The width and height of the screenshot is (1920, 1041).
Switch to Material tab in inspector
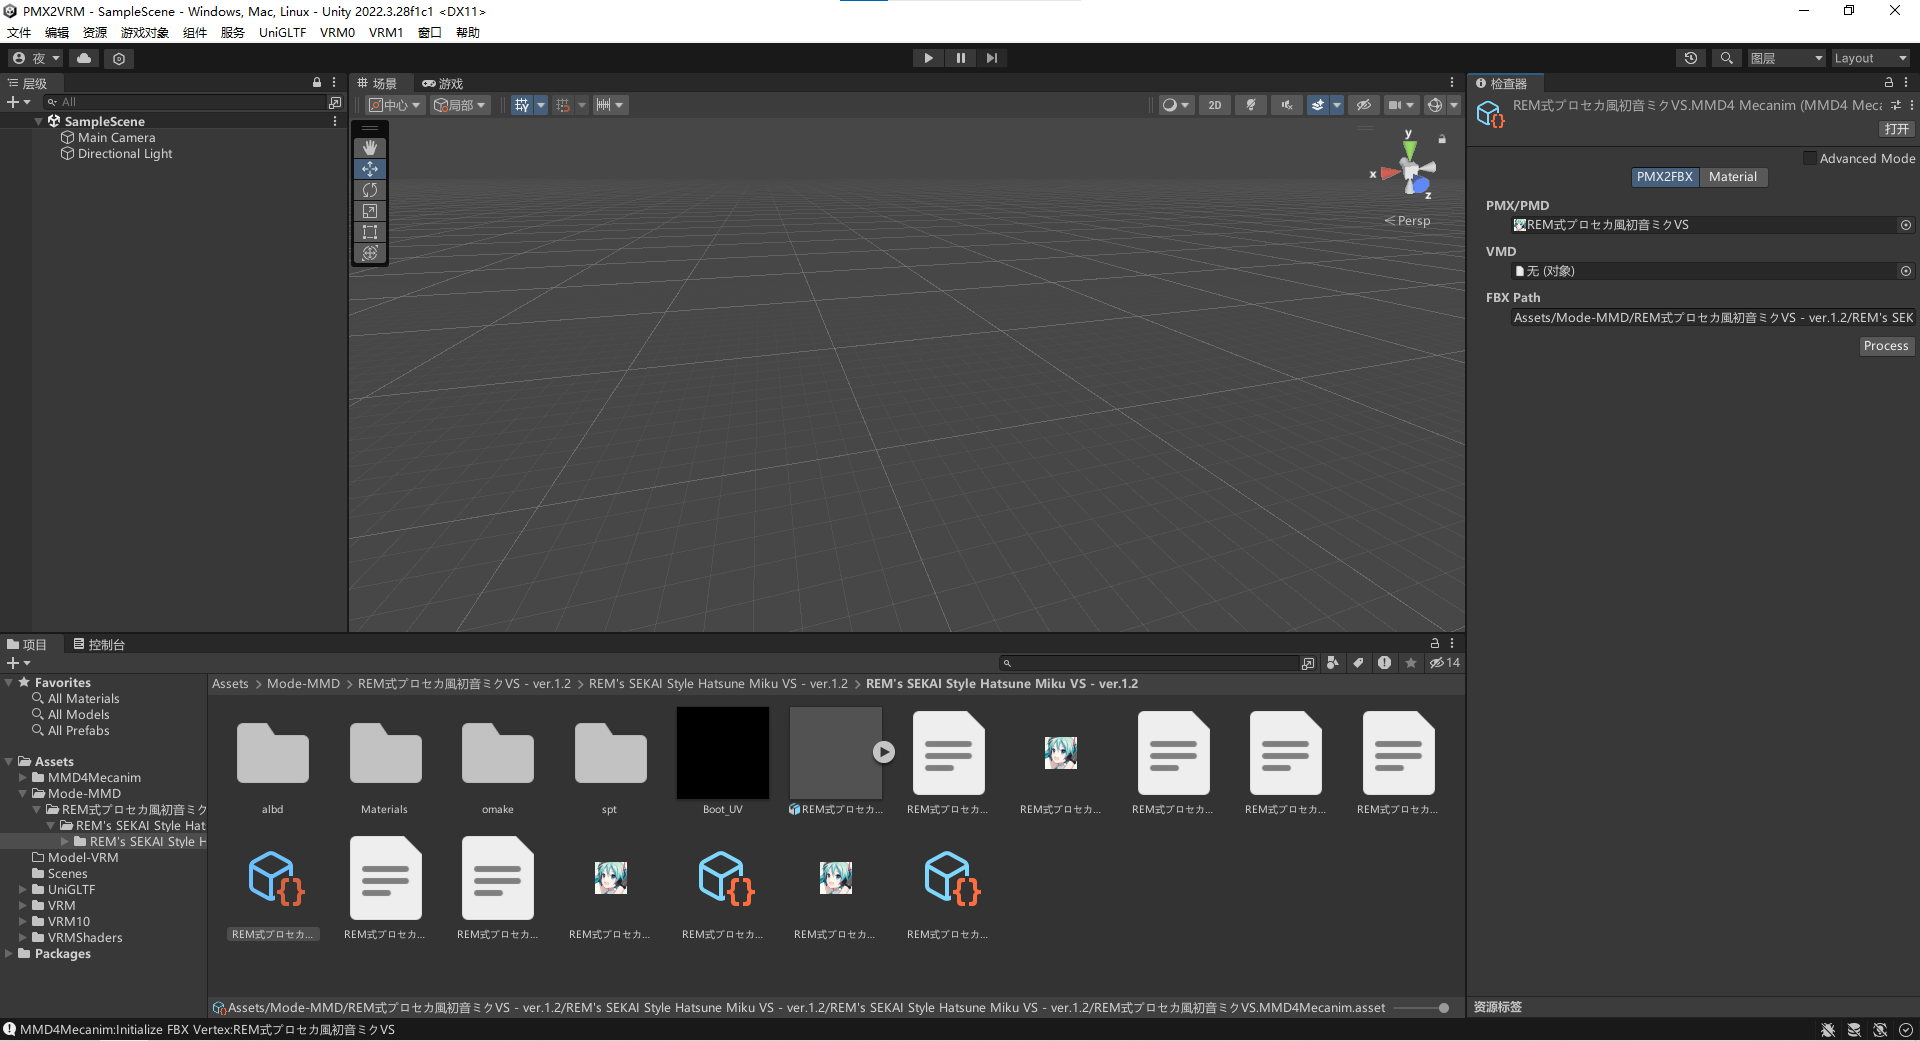pyautogui.click(x=1733, y=177)
